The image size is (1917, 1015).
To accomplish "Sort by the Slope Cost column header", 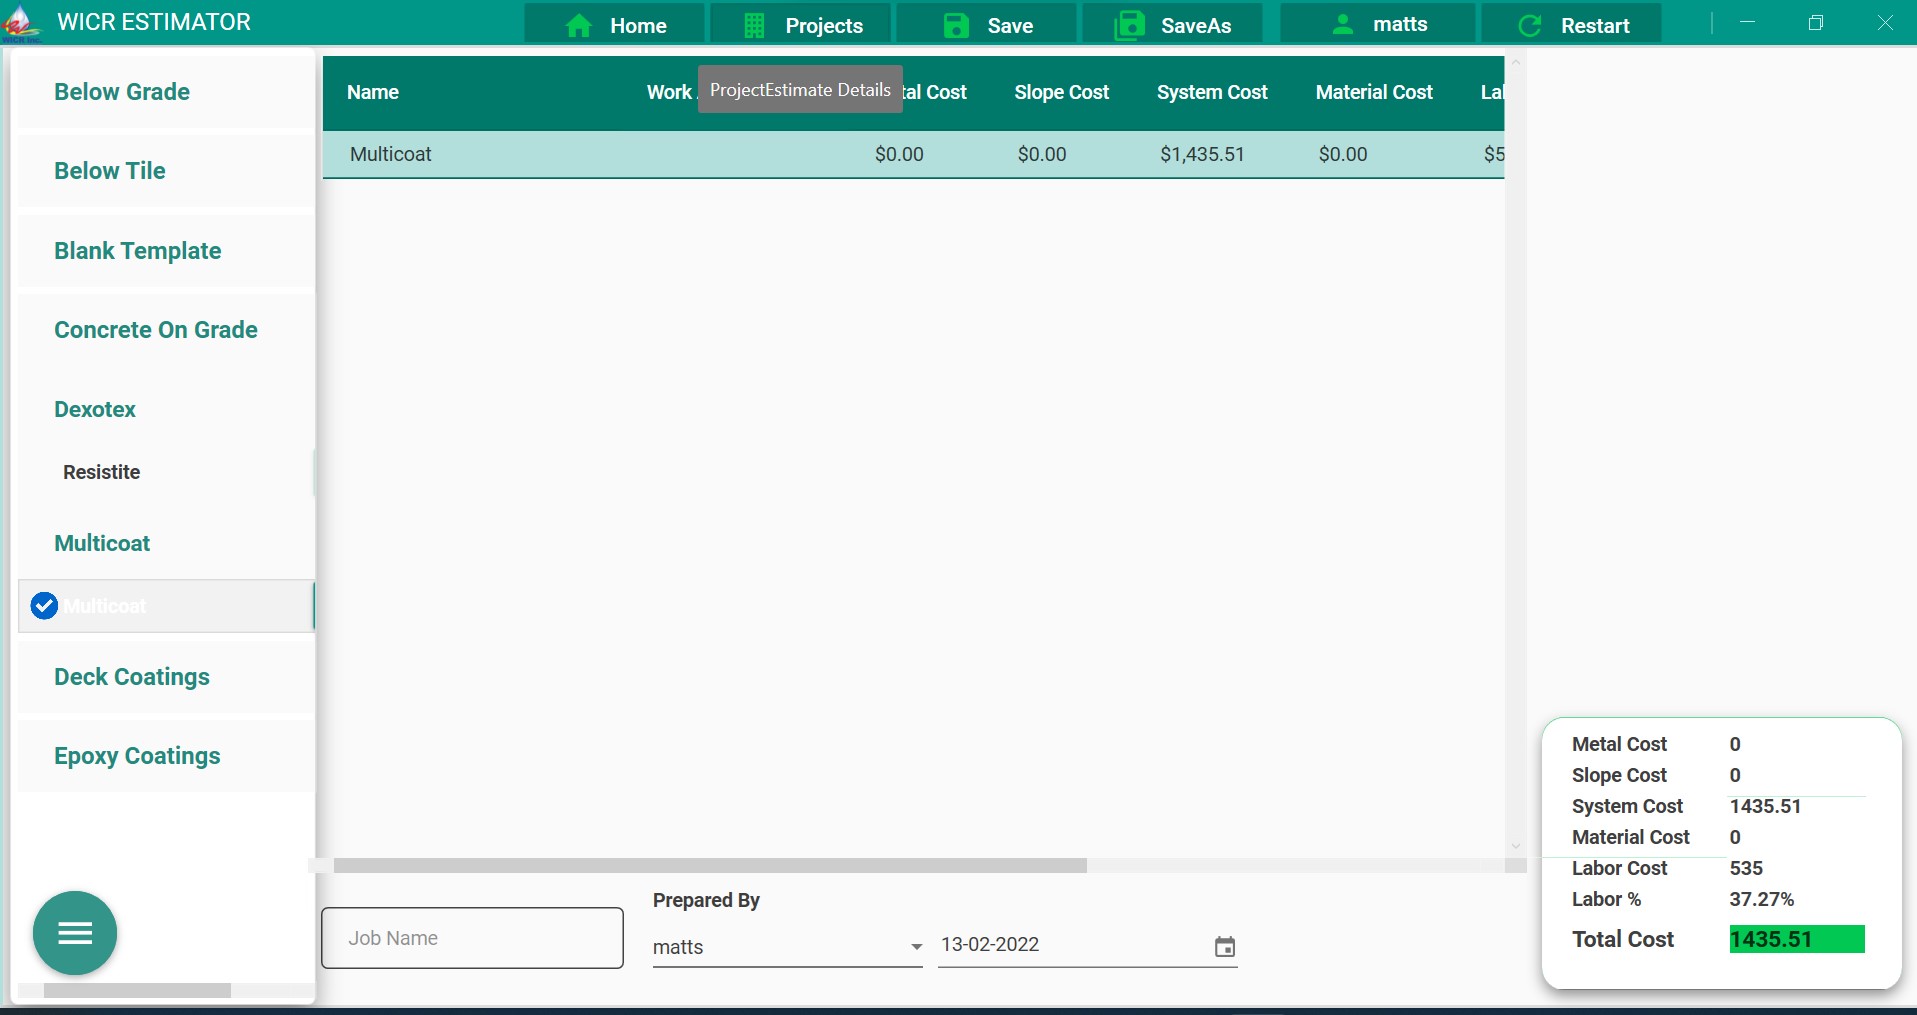I will pos(1061,92).
